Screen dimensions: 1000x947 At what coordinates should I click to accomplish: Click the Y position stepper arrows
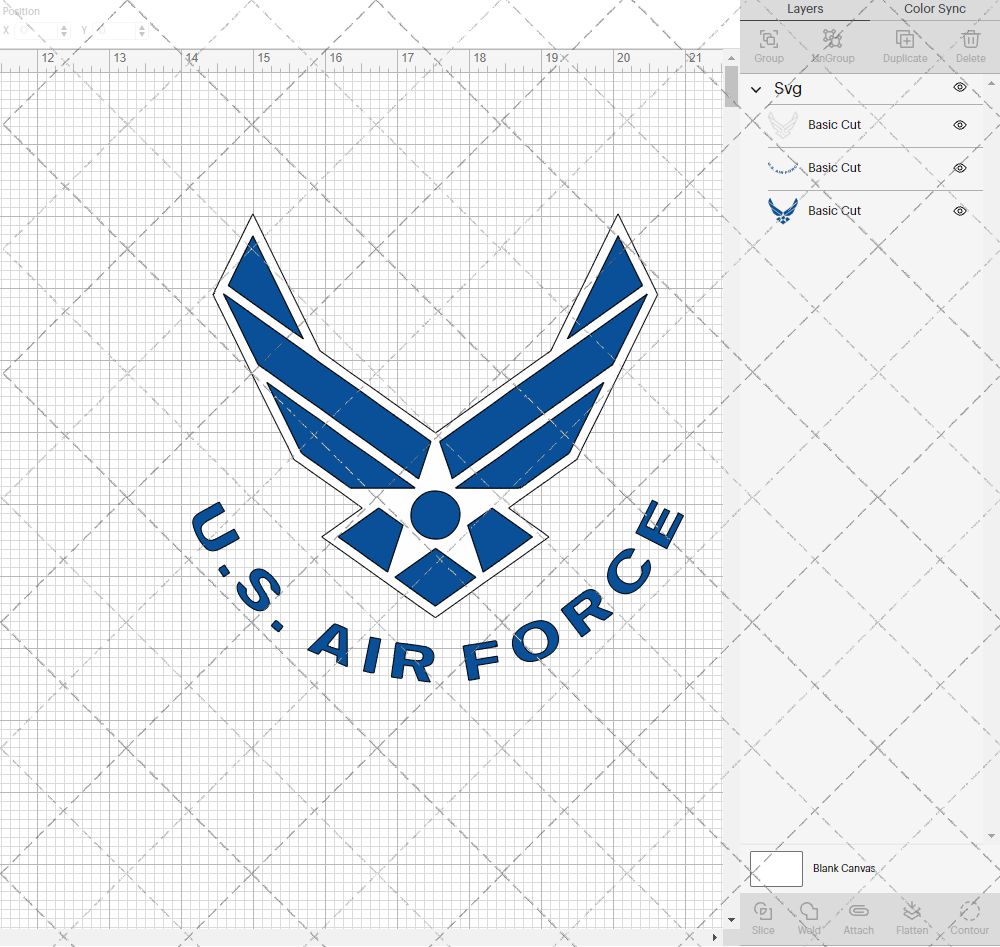142,30
